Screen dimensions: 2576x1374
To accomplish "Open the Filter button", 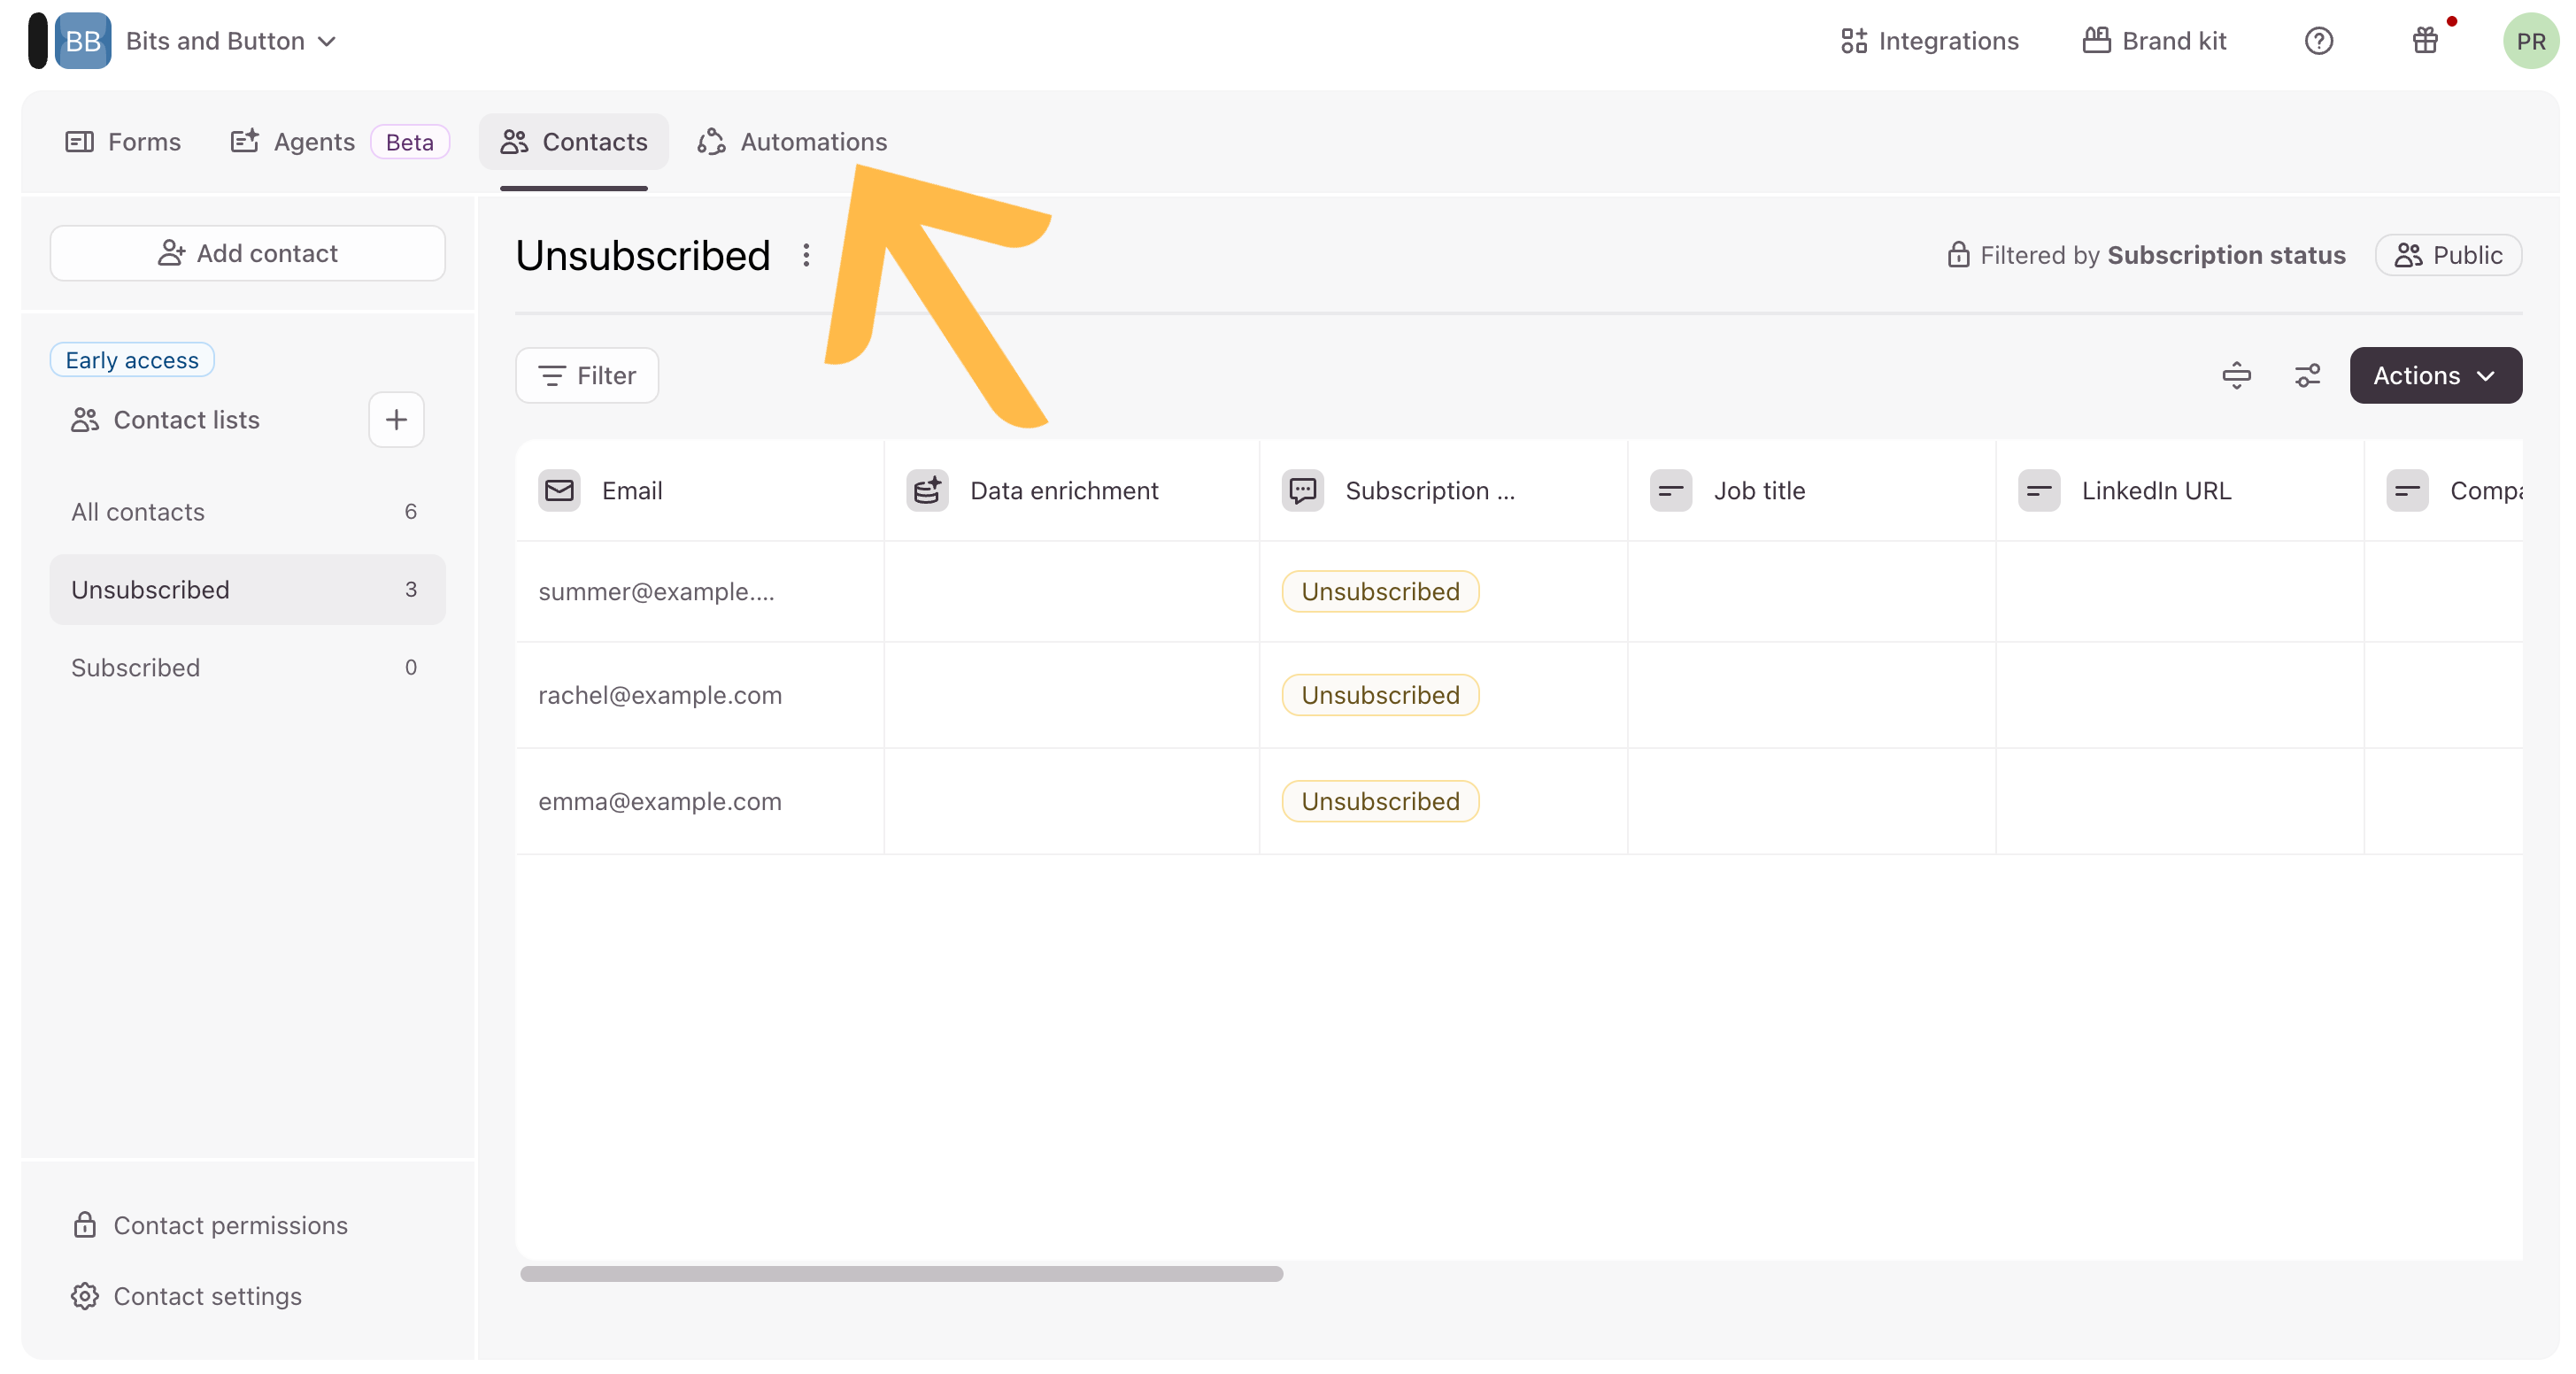I will pos(587,375).
